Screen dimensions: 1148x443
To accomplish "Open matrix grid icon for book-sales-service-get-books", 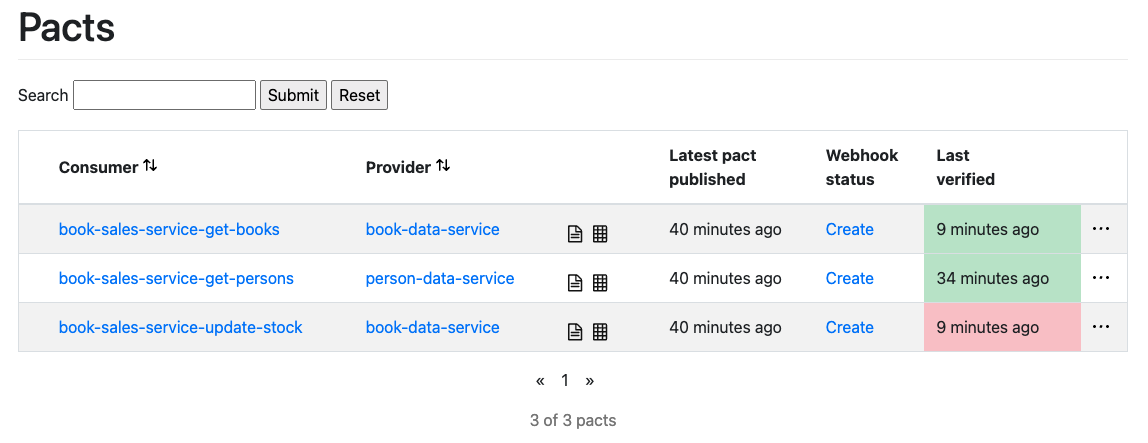I will pyautogui.click(x=600, y=234).
